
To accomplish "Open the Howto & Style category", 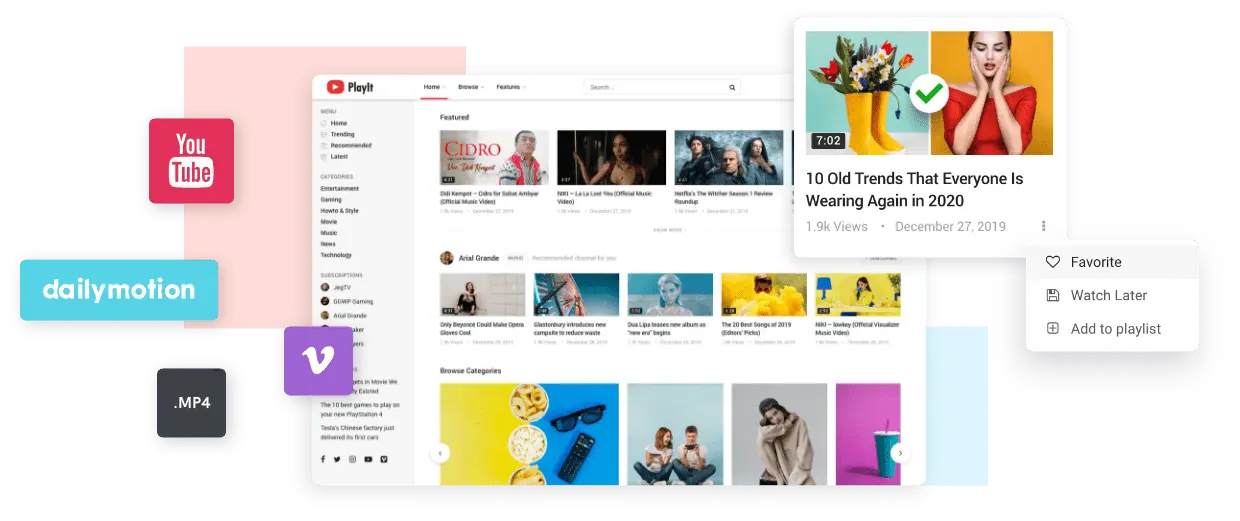I will 339,211.
